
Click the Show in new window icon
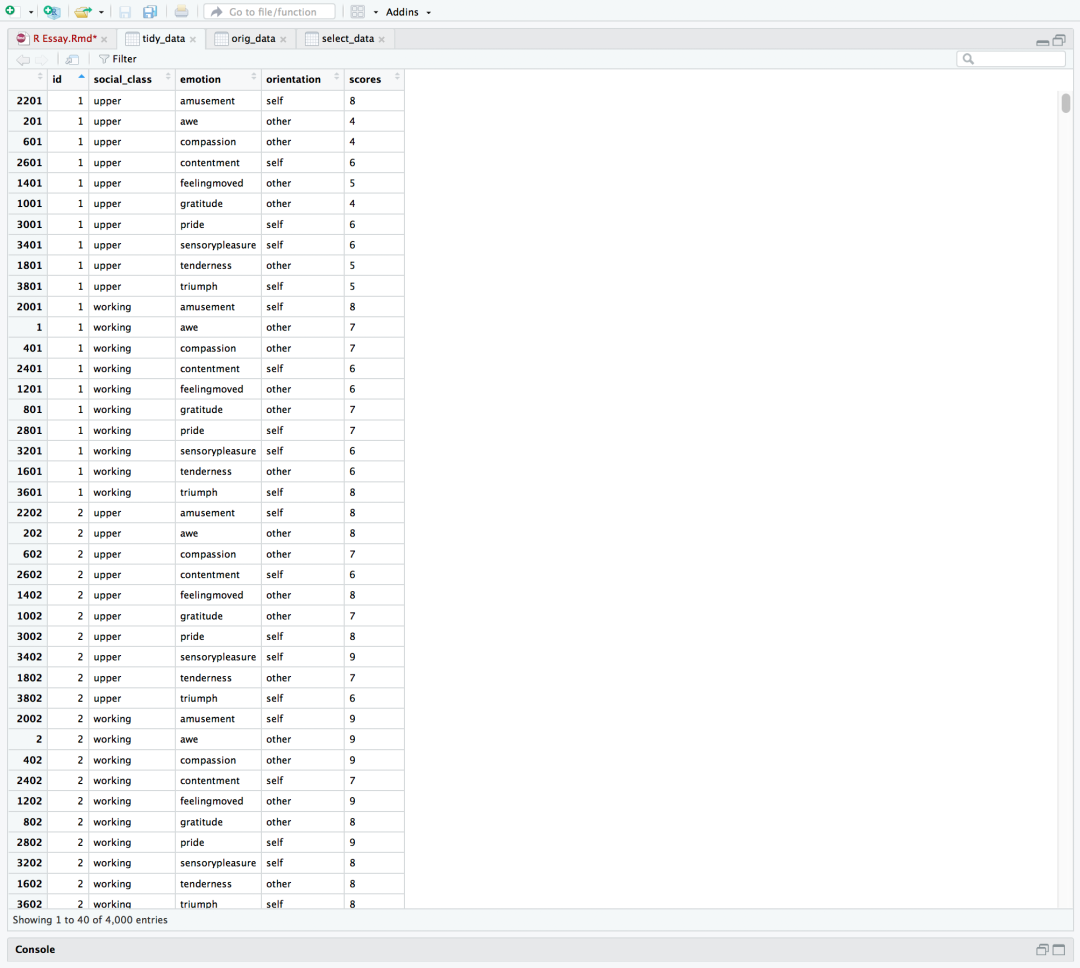[x=72, y=59]
